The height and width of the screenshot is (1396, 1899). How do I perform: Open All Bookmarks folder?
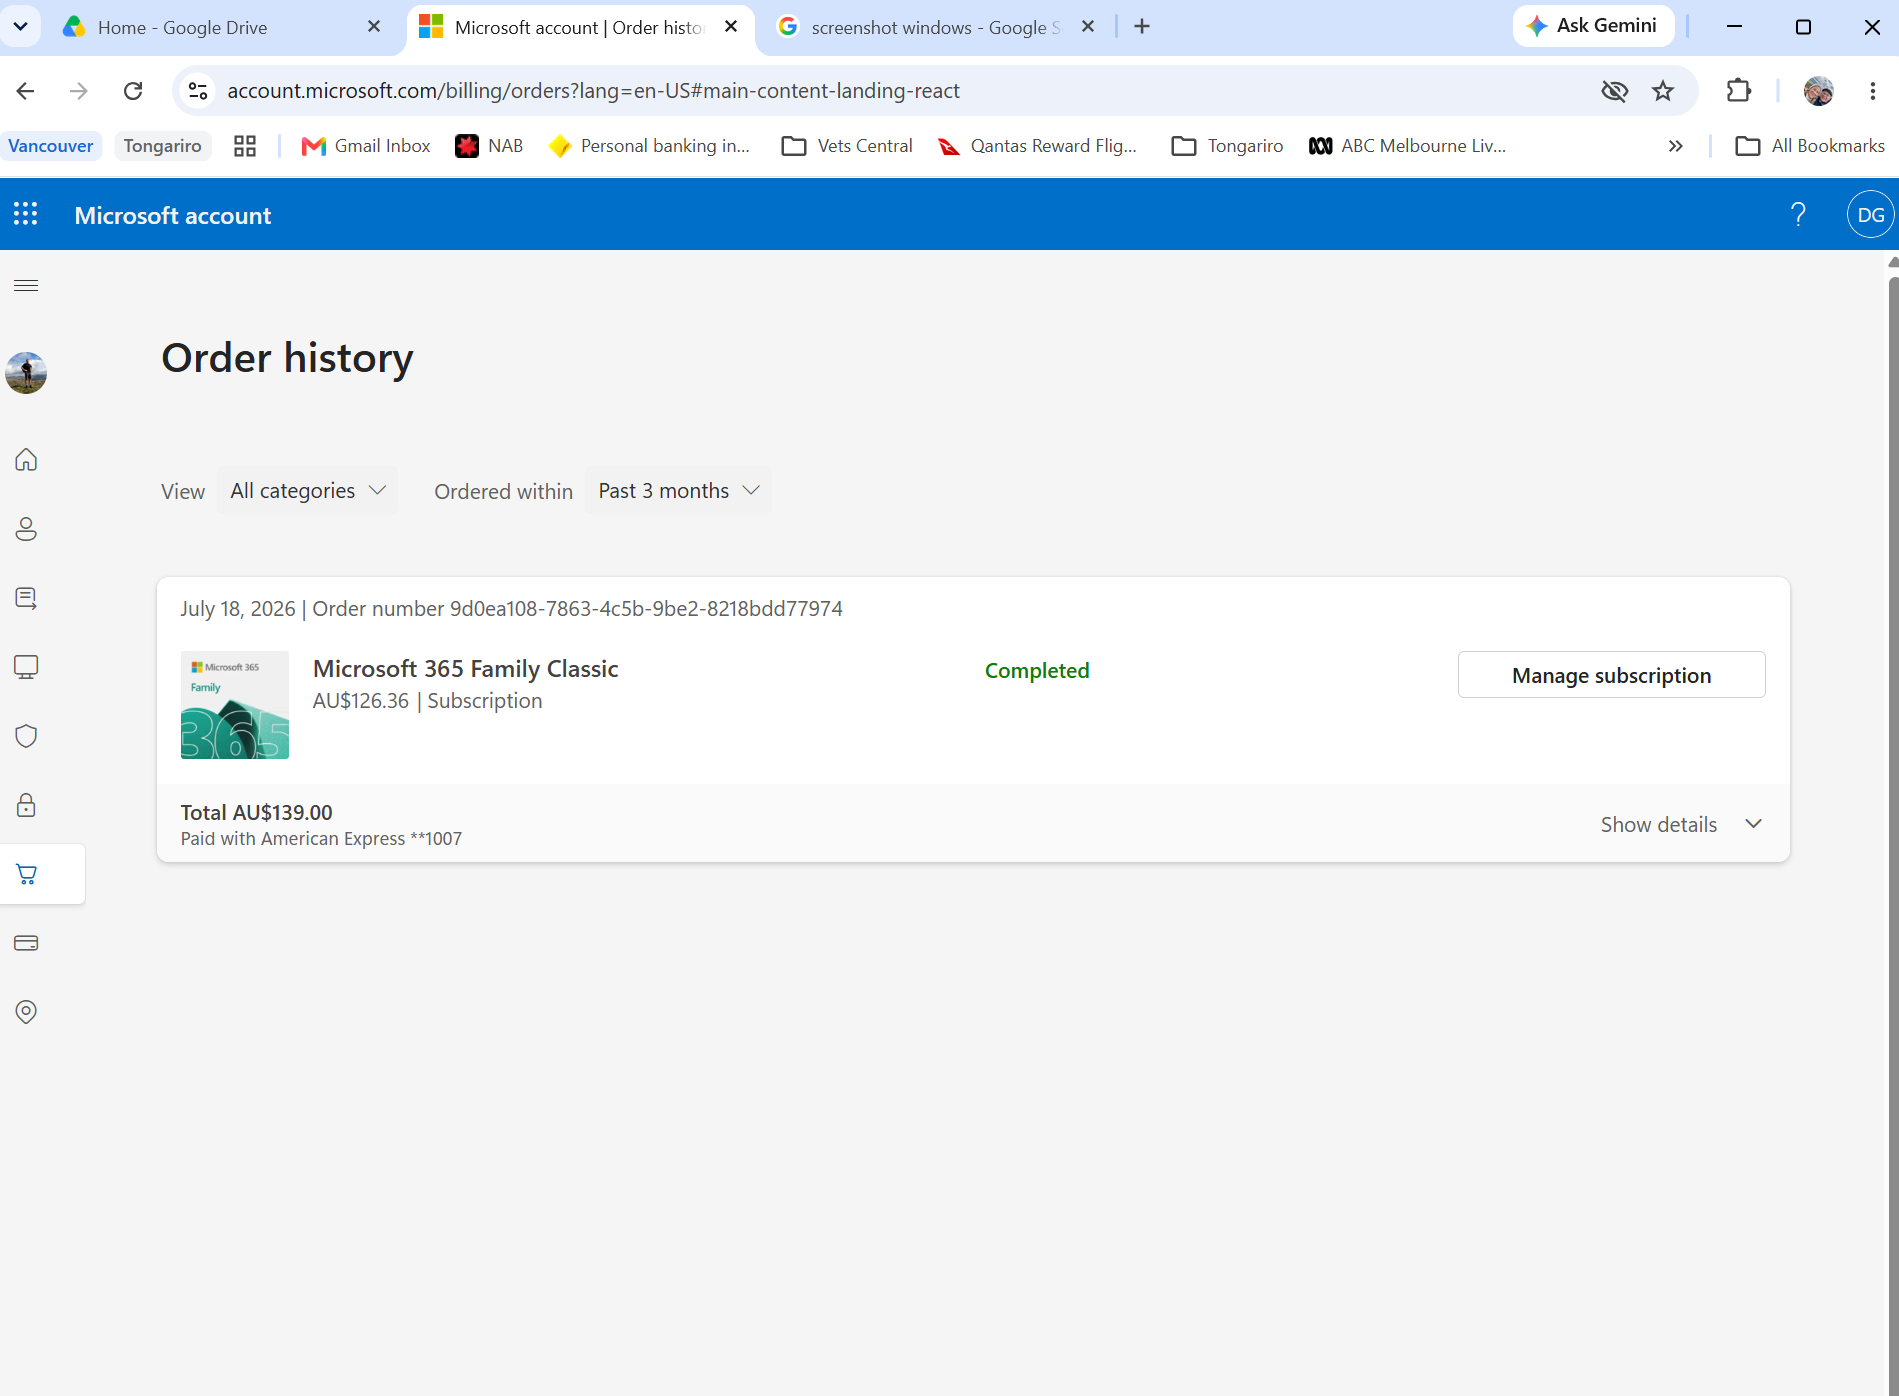[x=1810, y=146]
